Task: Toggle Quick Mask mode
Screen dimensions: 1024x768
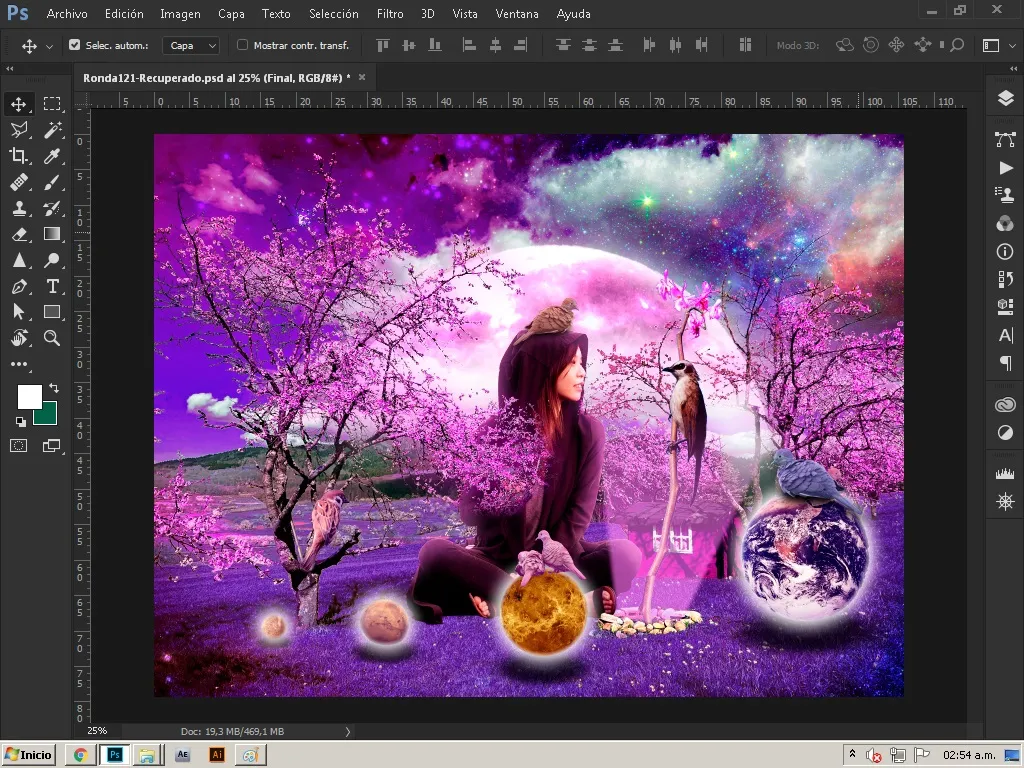Action: pyautogui.click(x=19, y=446)
